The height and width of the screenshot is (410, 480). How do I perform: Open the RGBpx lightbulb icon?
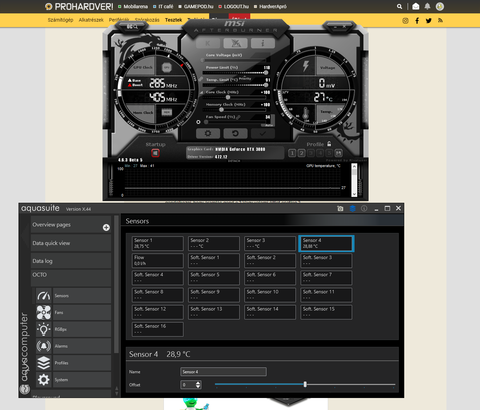(x=44, y=329)
